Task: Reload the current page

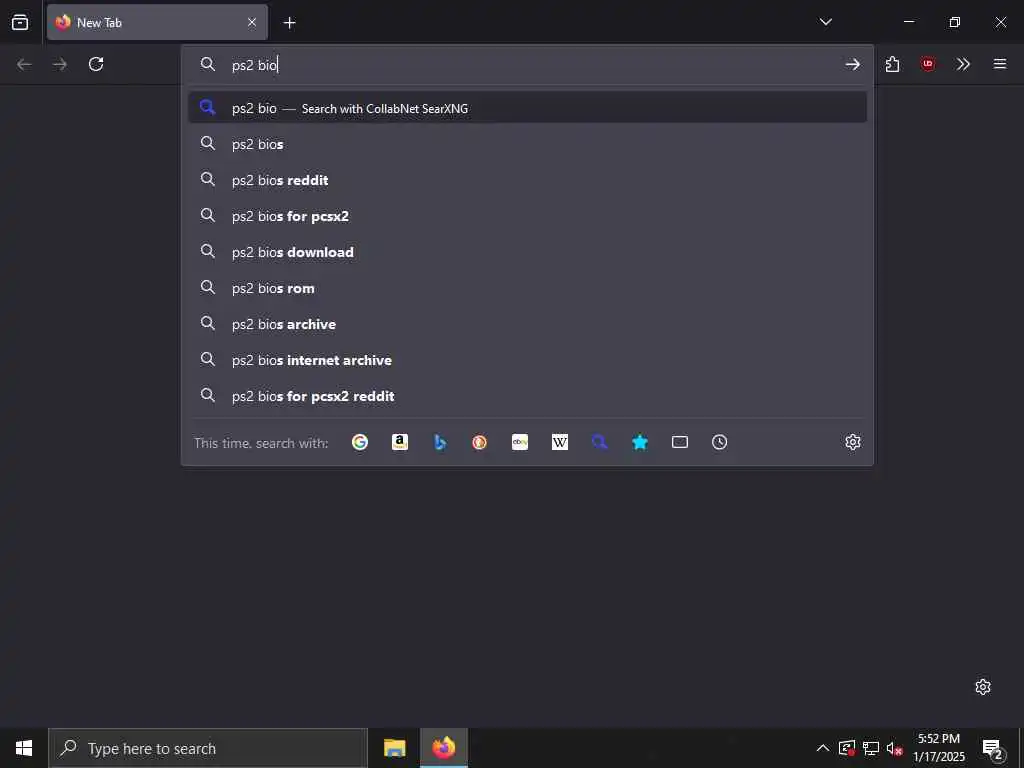Action: (96, 64)
